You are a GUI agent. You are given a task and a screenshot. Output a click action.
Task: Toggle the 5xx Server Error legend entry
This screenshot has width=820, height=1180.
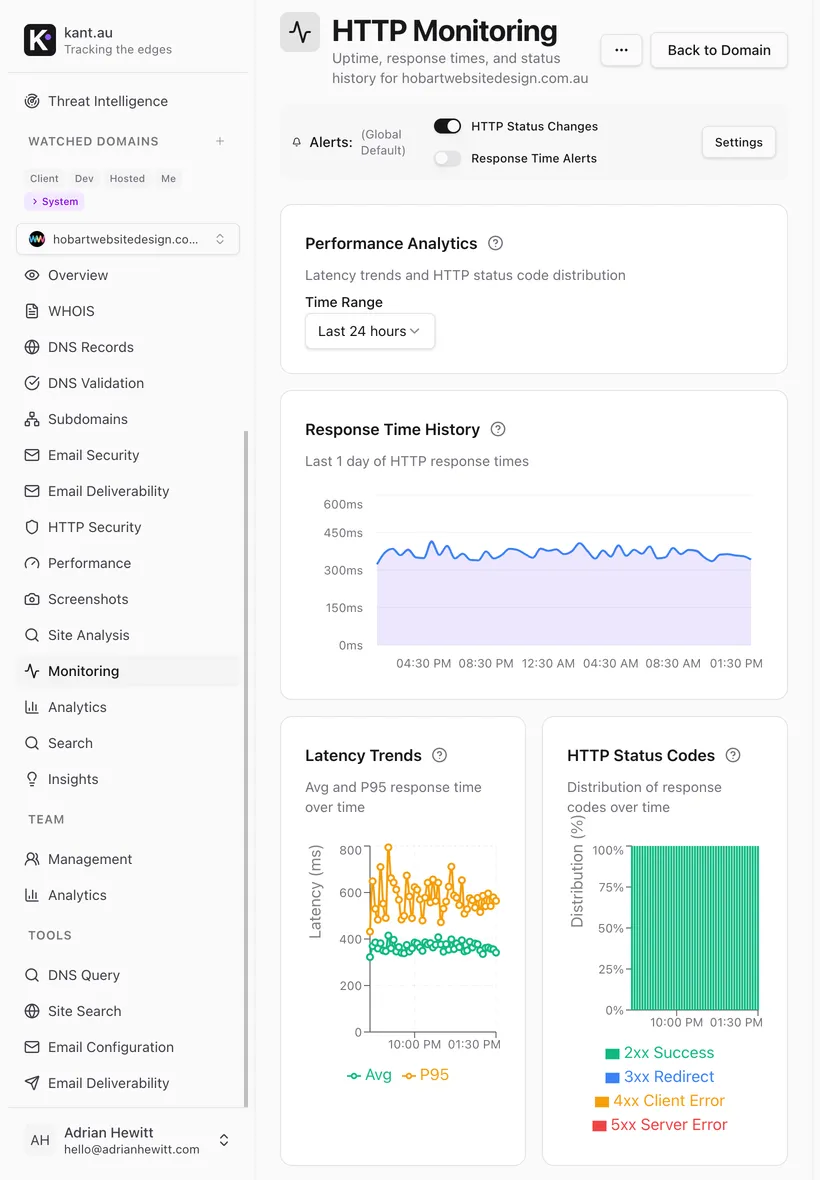660,1124
